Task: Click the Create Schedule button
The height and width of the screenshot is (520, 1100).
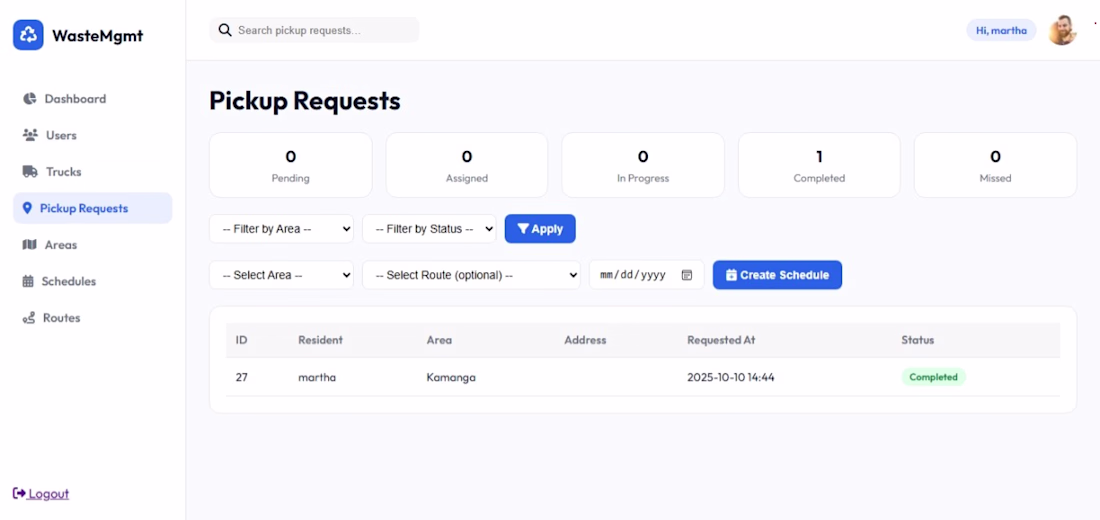Action: 777,275
